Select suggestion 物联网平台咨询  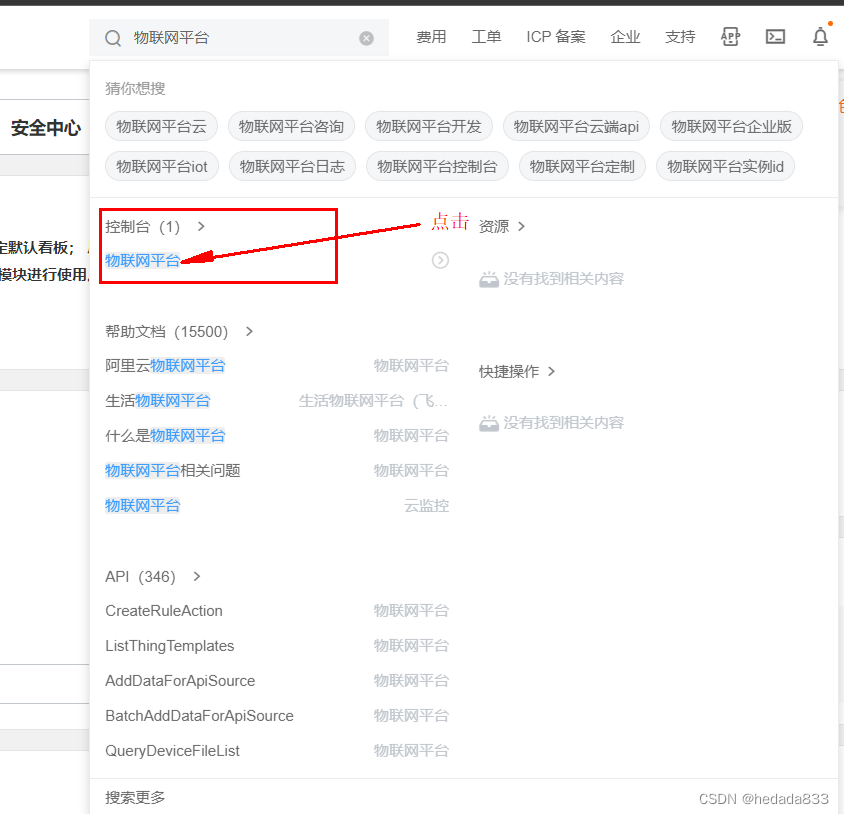click(x=291, y=127)
